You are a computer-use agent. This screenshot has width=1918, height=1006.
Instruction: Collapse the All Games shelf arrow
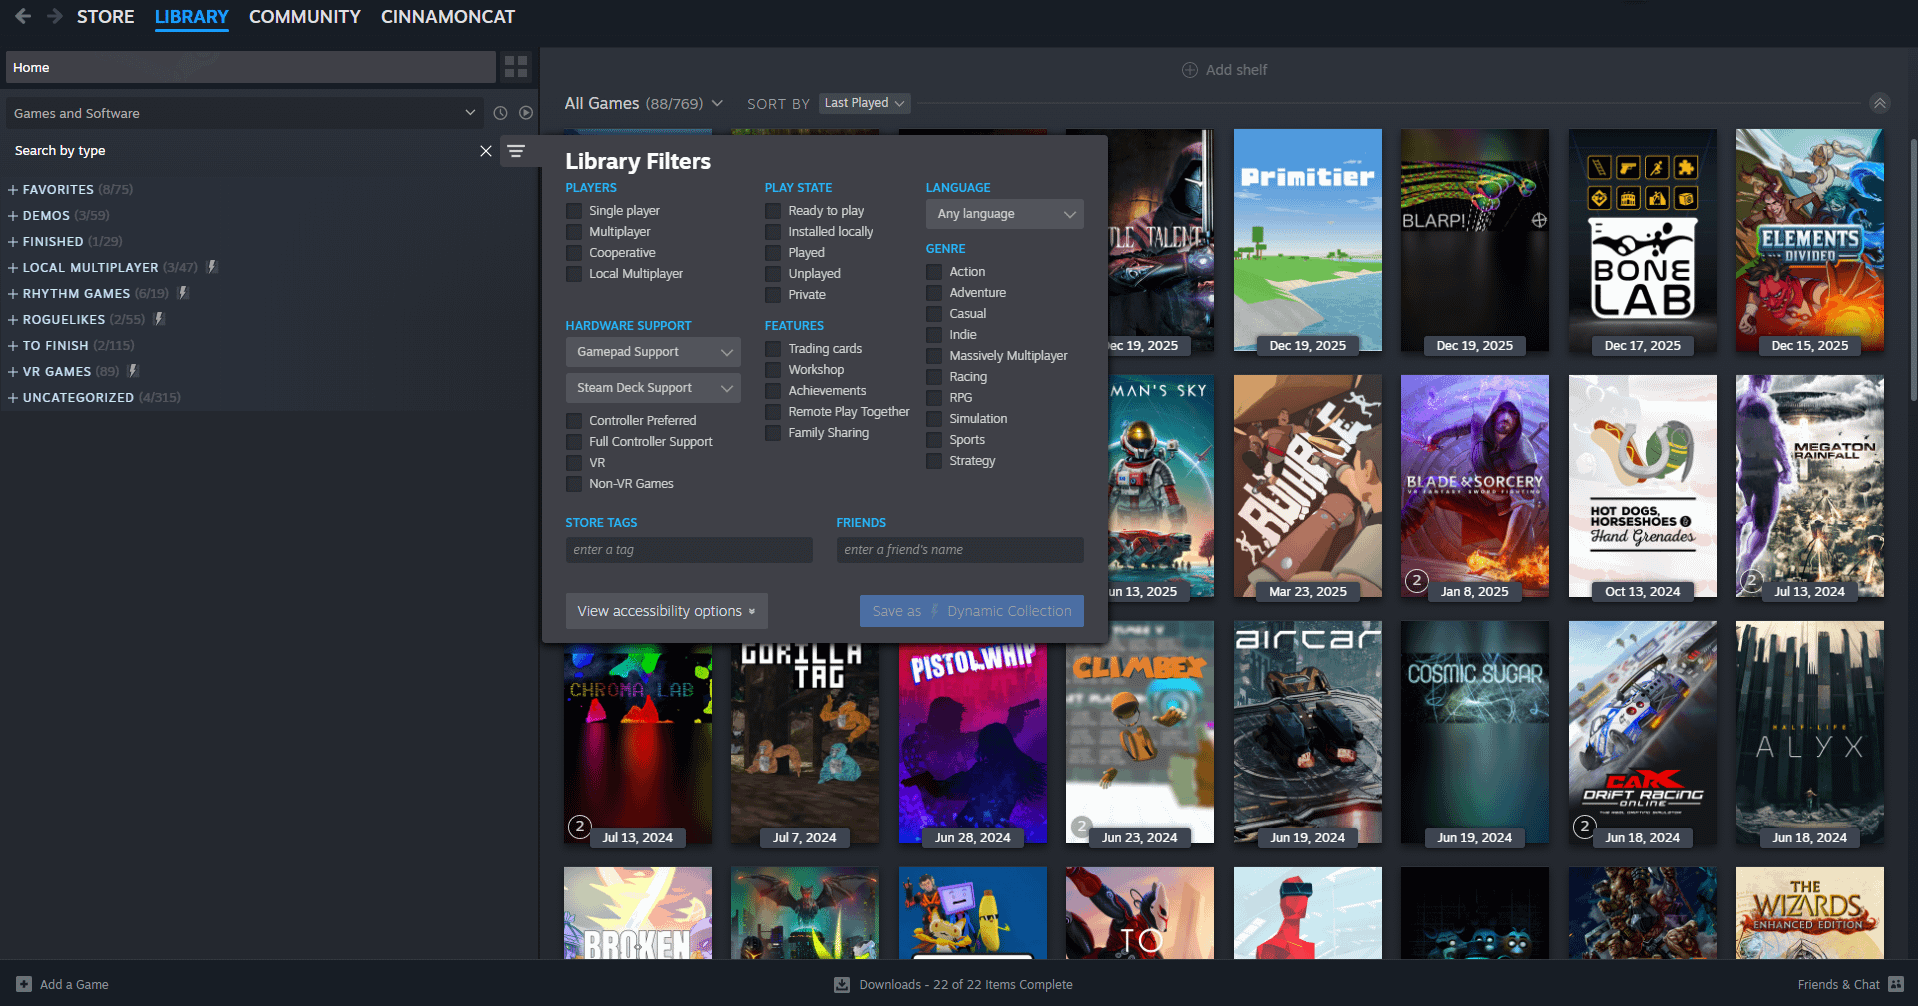[x=1880, y=104]
